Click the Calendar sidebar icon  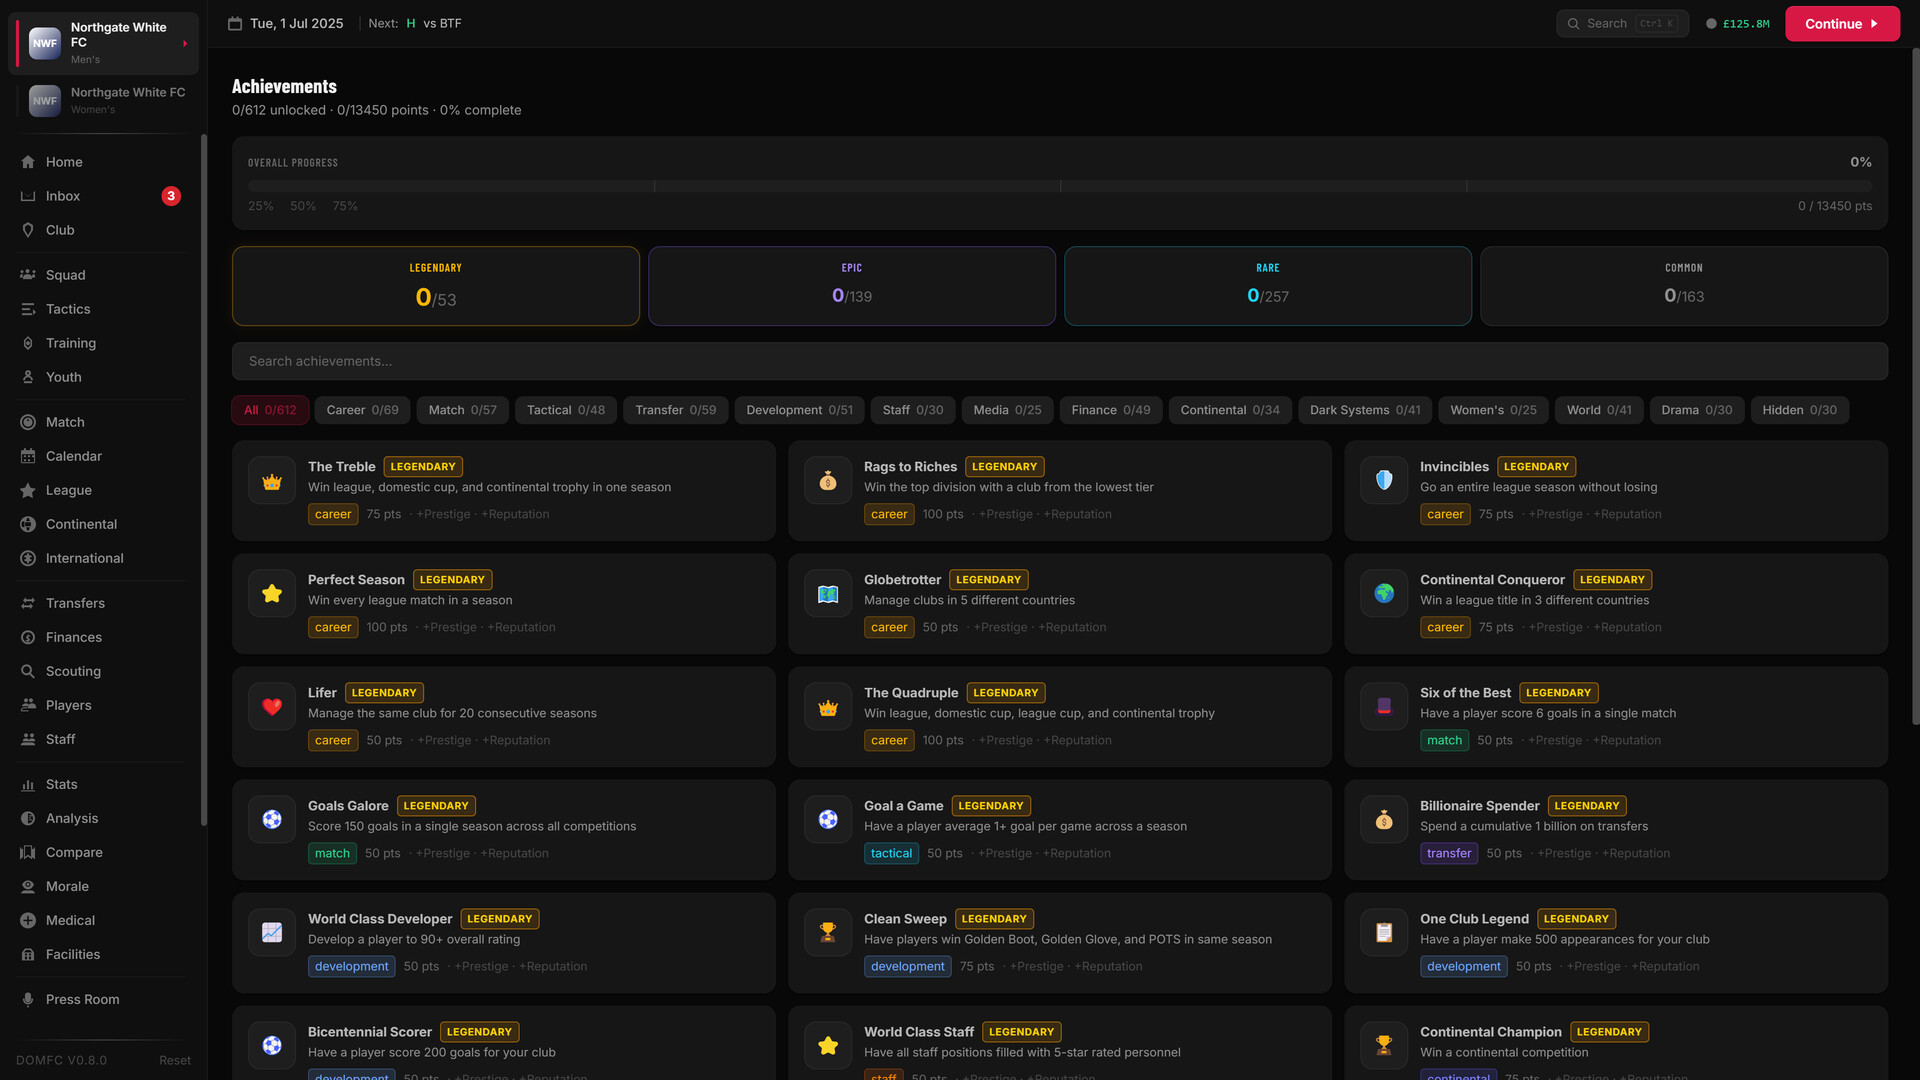tap(28, 456)
